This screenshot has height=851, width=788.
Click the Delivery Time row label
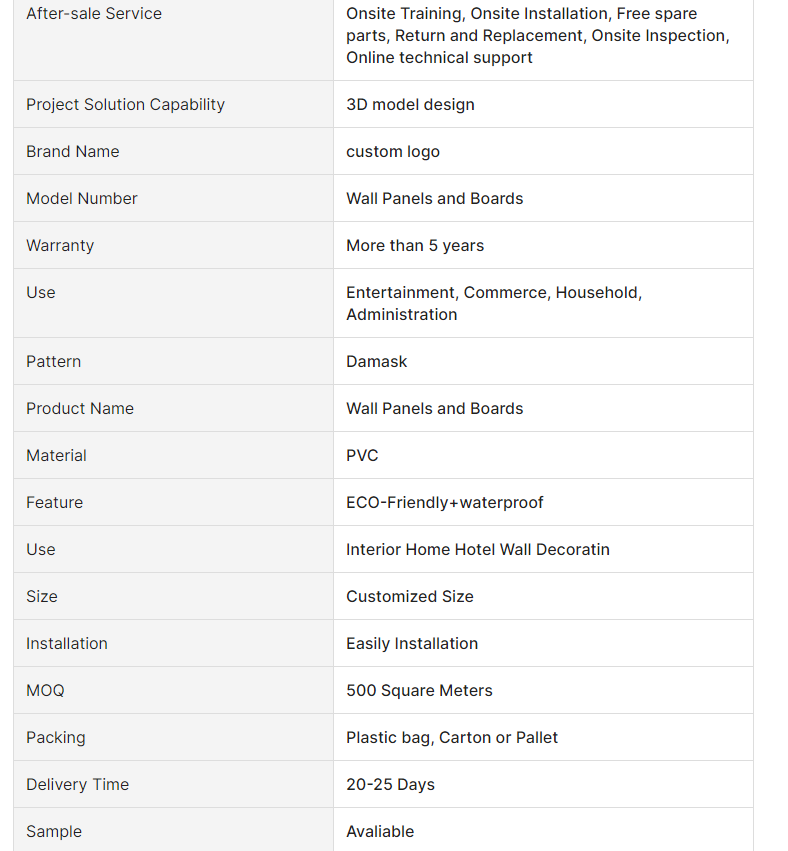pyautogui.click(x=78, y=784)
